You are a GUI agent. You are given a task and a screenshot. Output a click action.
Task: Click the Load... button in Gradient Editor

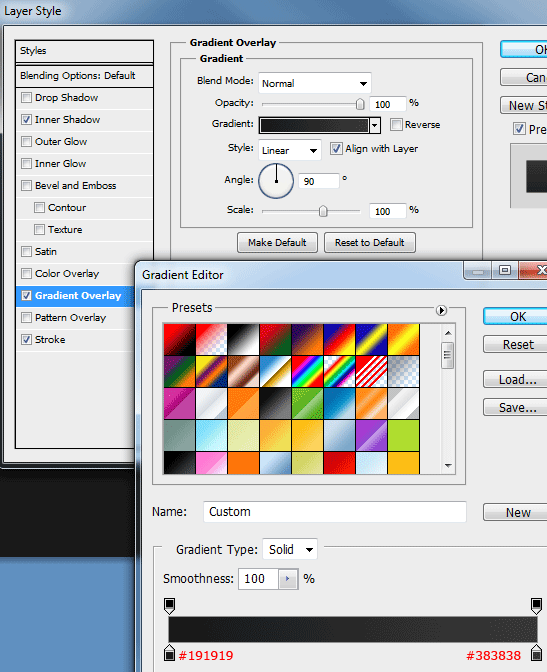click(515, 379)
